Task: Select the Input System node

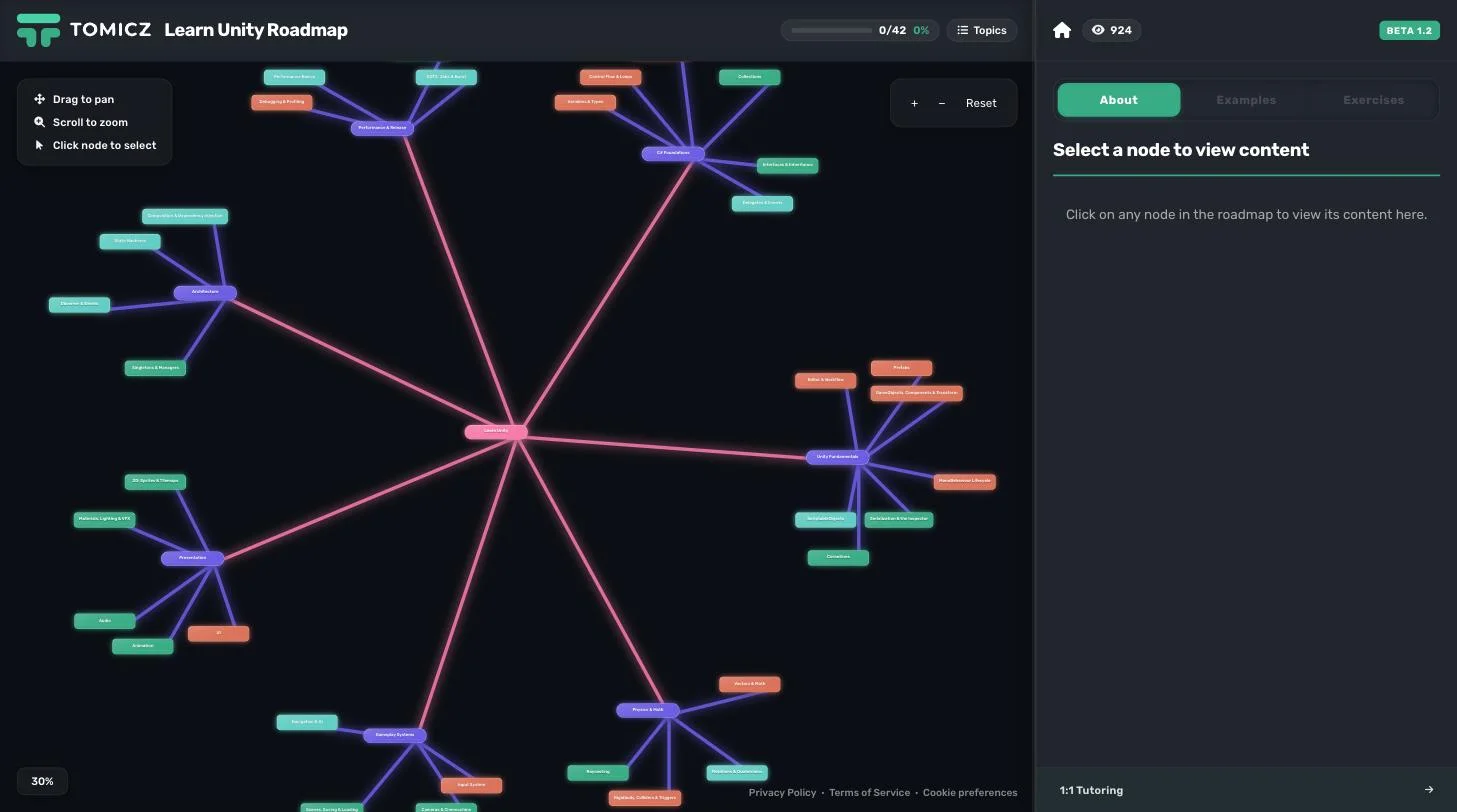Action: pyautogui.click(x=471, y=785)
